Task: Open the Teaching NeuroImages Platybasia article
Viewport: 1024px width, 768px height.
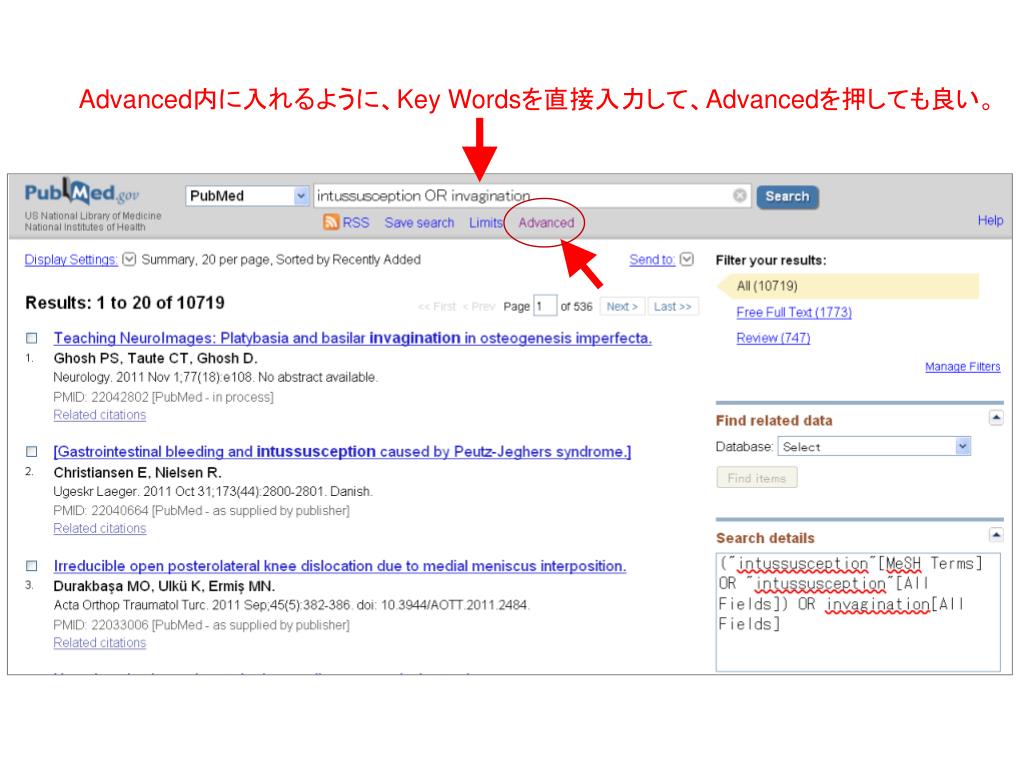Action: pos(353,338)
